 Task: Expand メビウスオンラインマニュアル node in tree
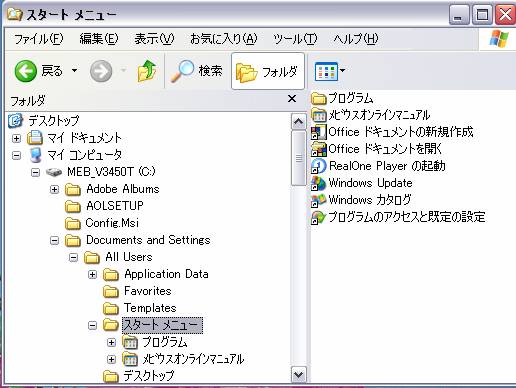coord(111,360)
